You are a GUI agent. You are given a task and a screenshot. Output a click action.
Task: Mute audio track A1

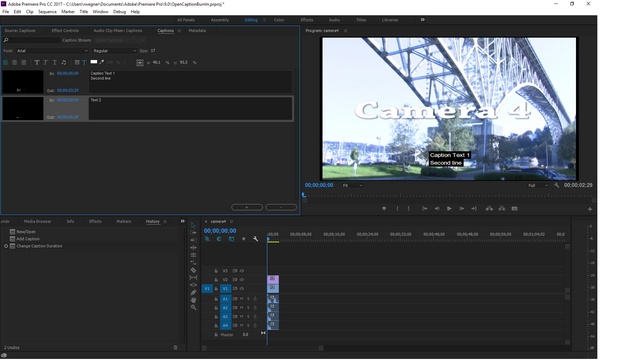(241, 299)
